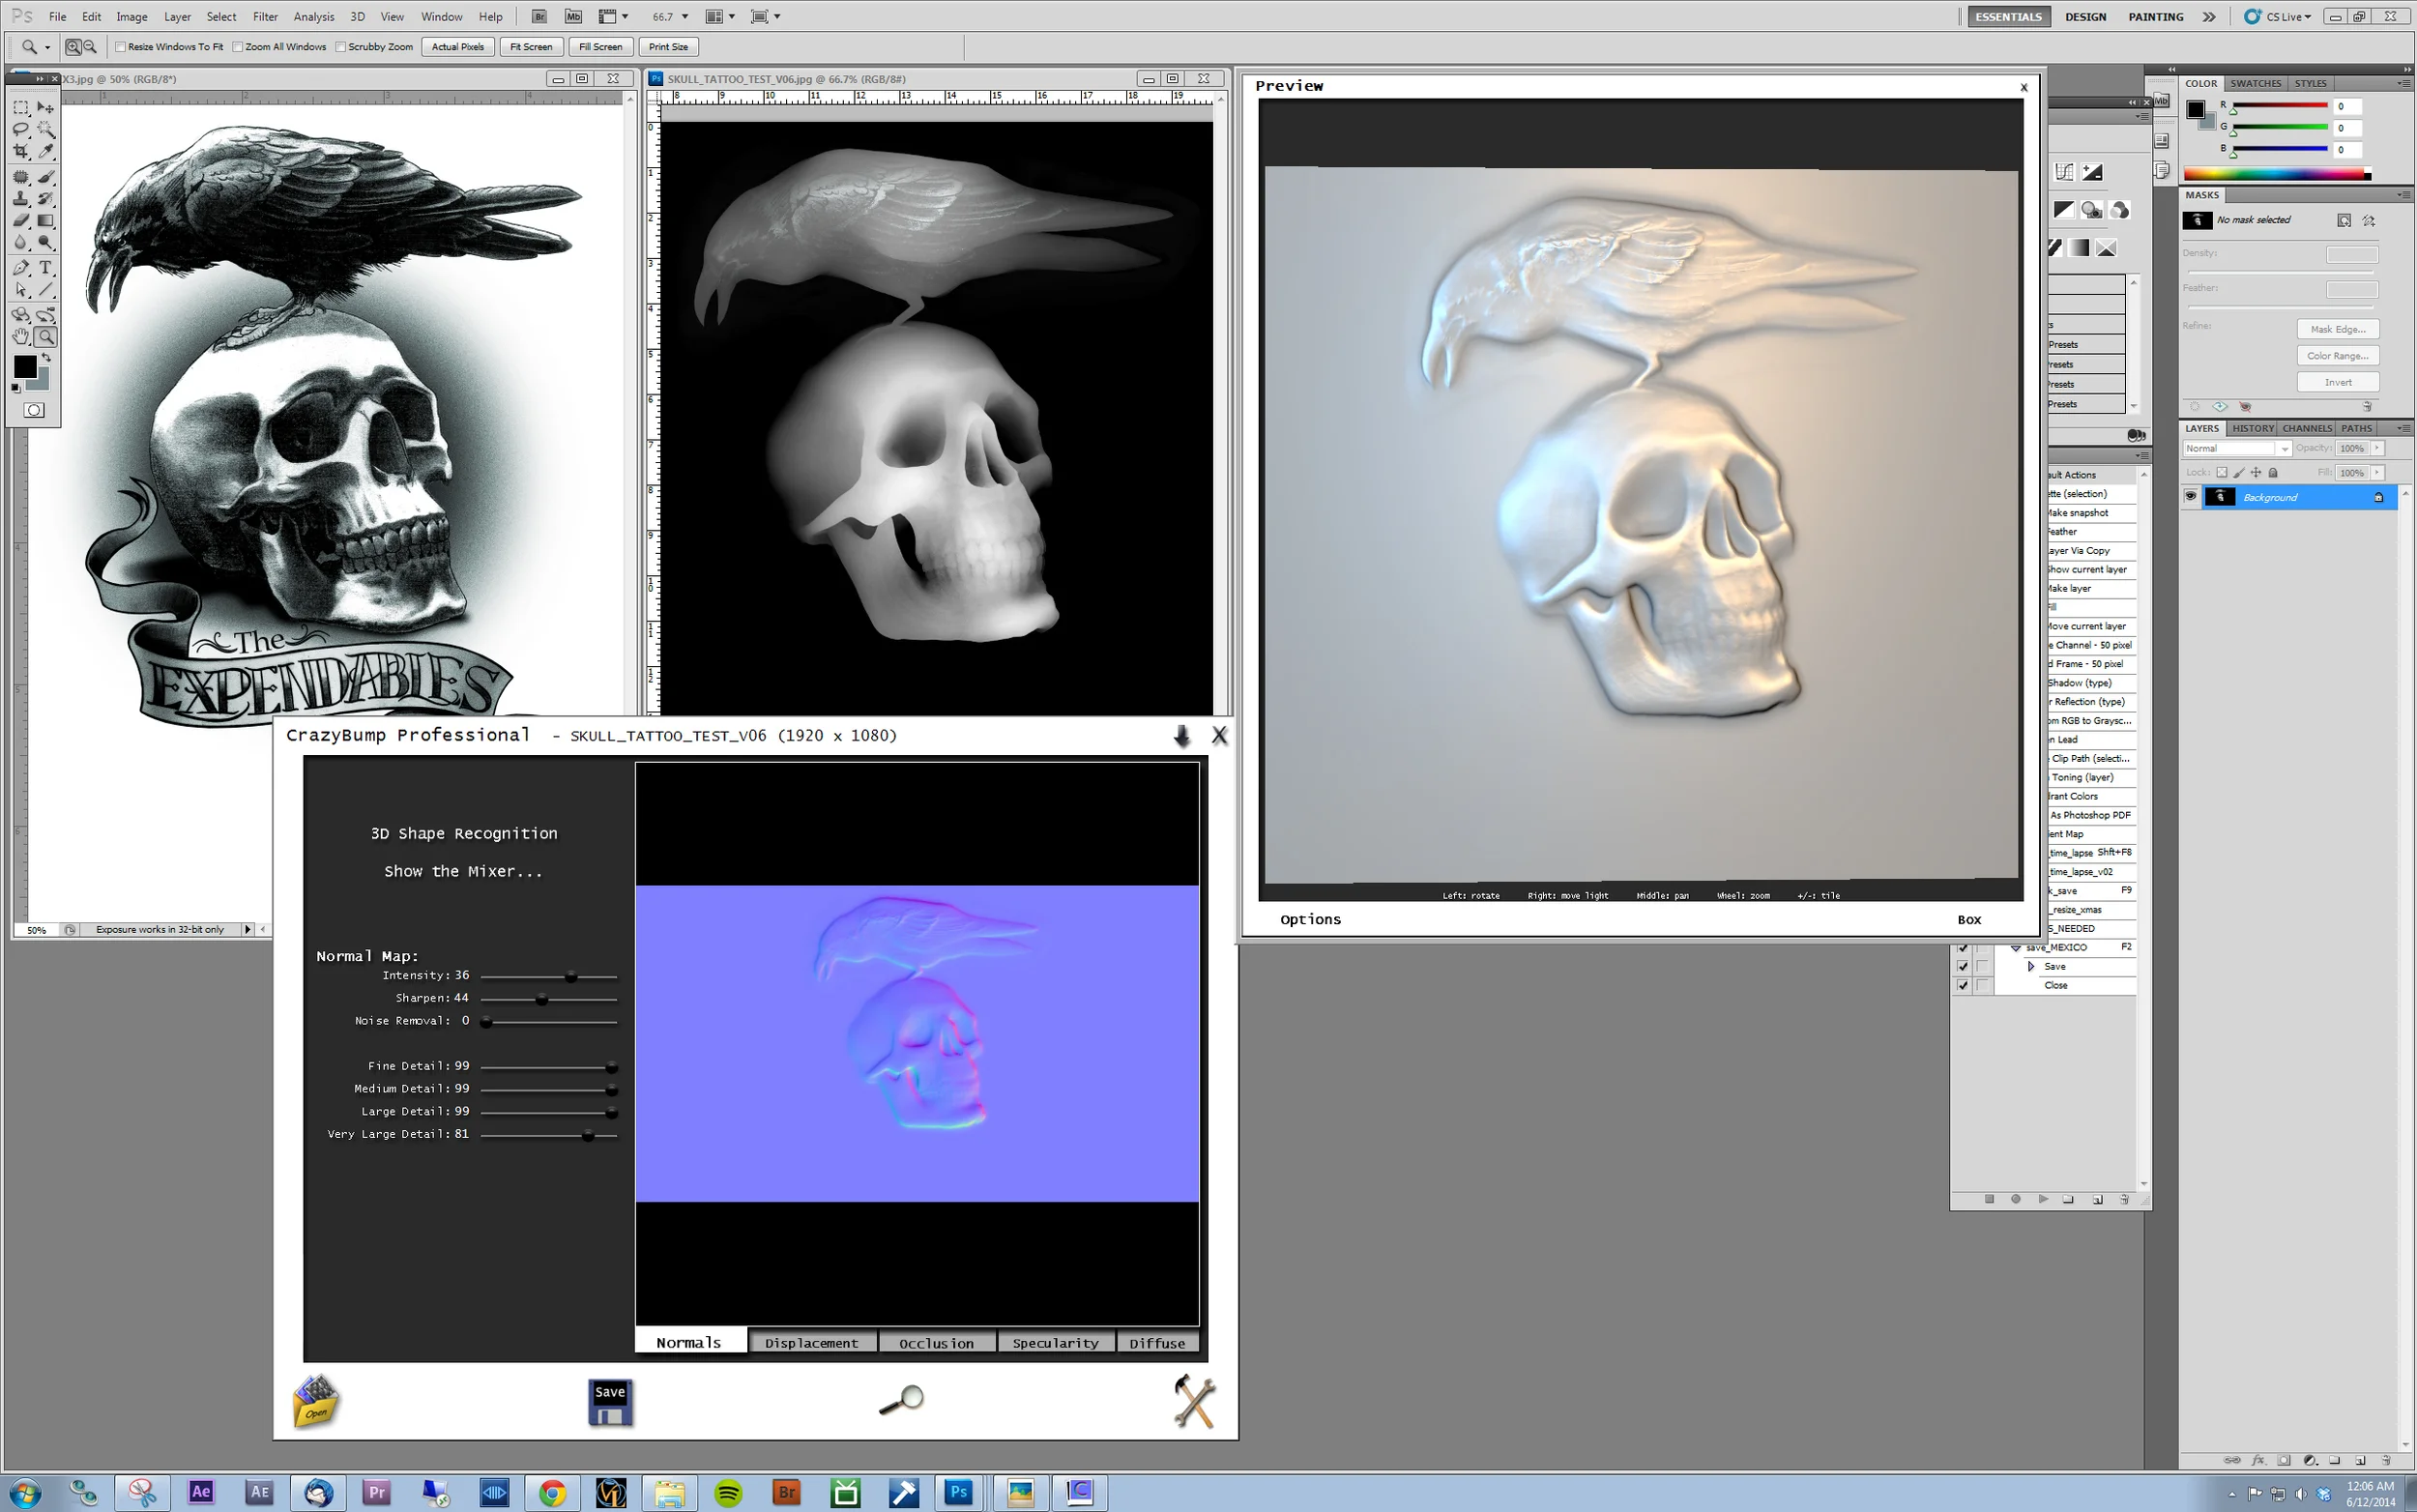
Task: Click the Zoom In icon in options bar
Action: click(x=73, y=47)
